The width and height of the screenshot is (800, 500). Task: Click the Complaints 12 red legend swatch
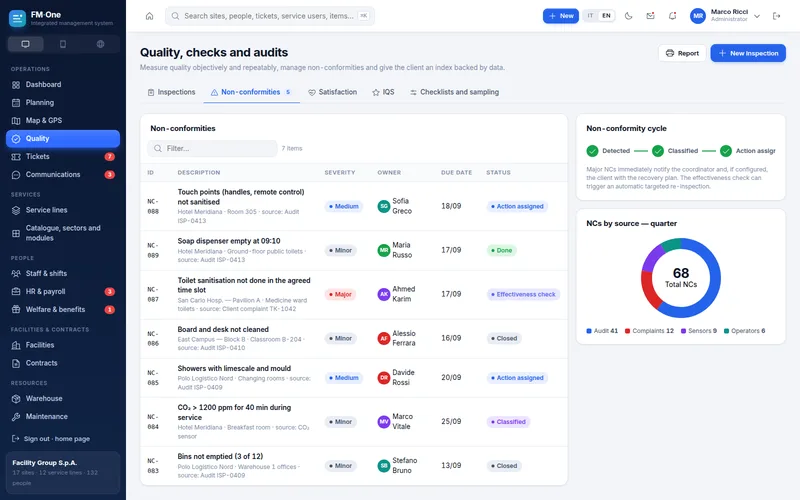tap(628, 331)
